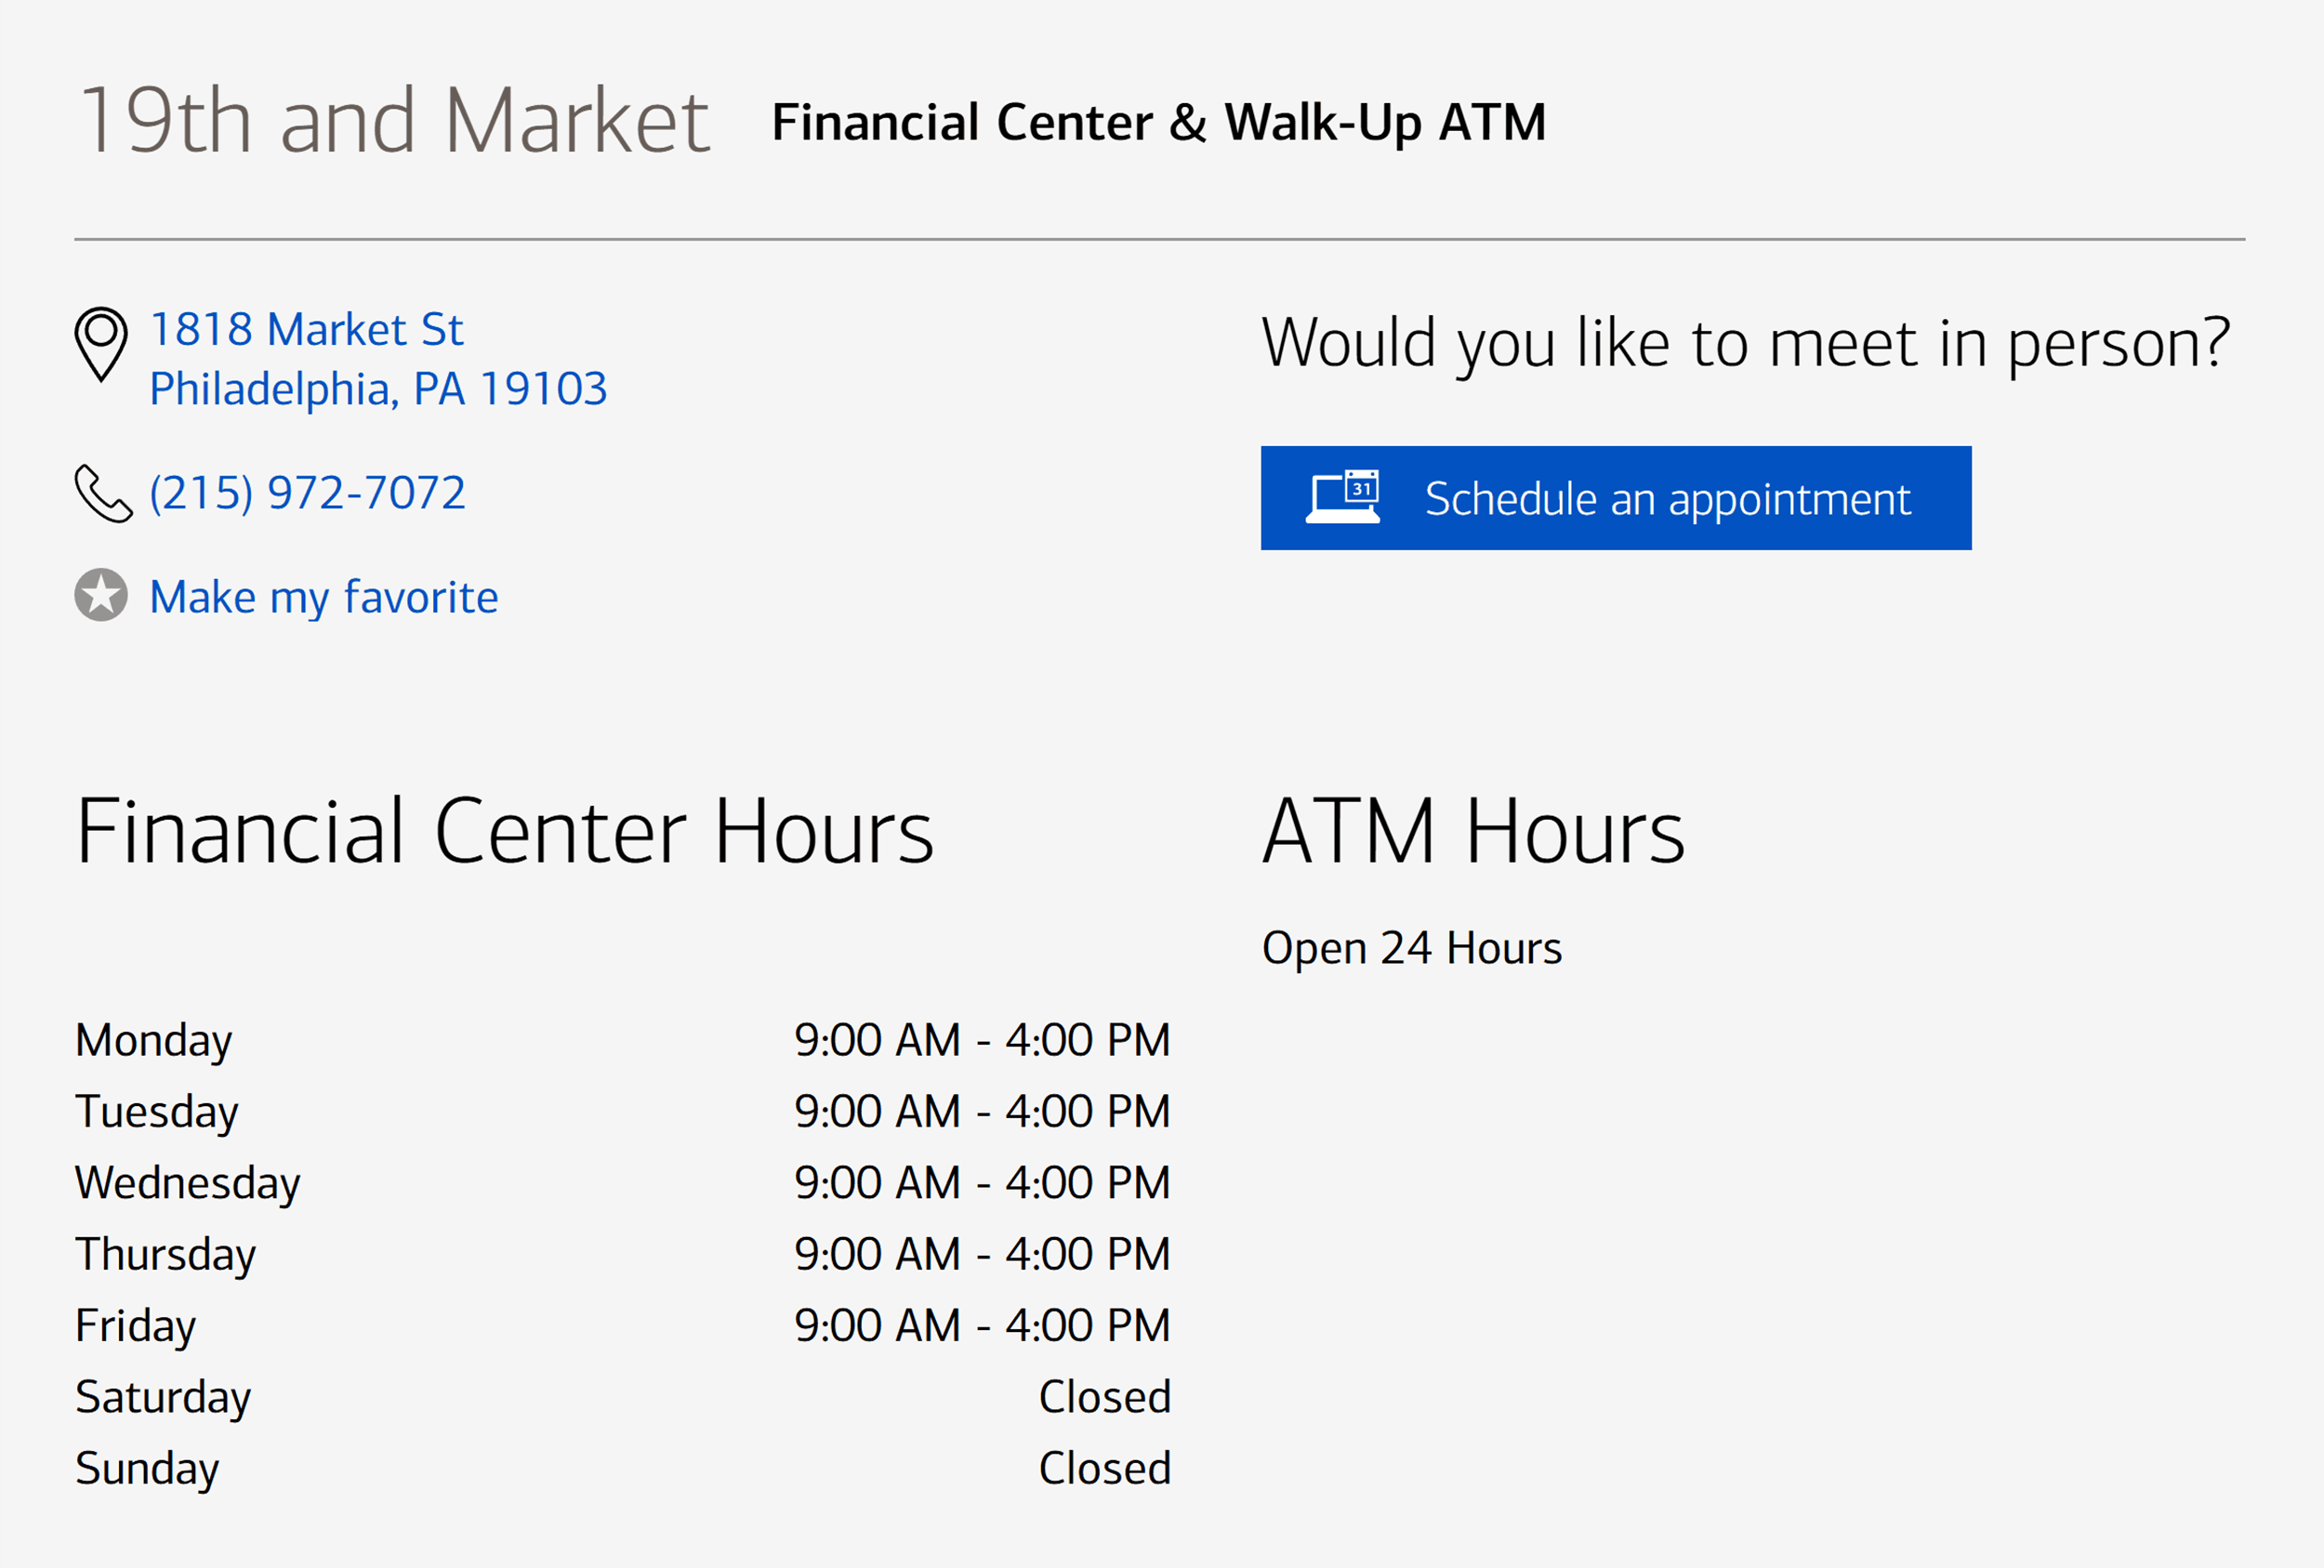The width and height of the screenshot is (2324, 1568).
Task: Select the Open 24 Hours text
Action: coord(1412,946)
